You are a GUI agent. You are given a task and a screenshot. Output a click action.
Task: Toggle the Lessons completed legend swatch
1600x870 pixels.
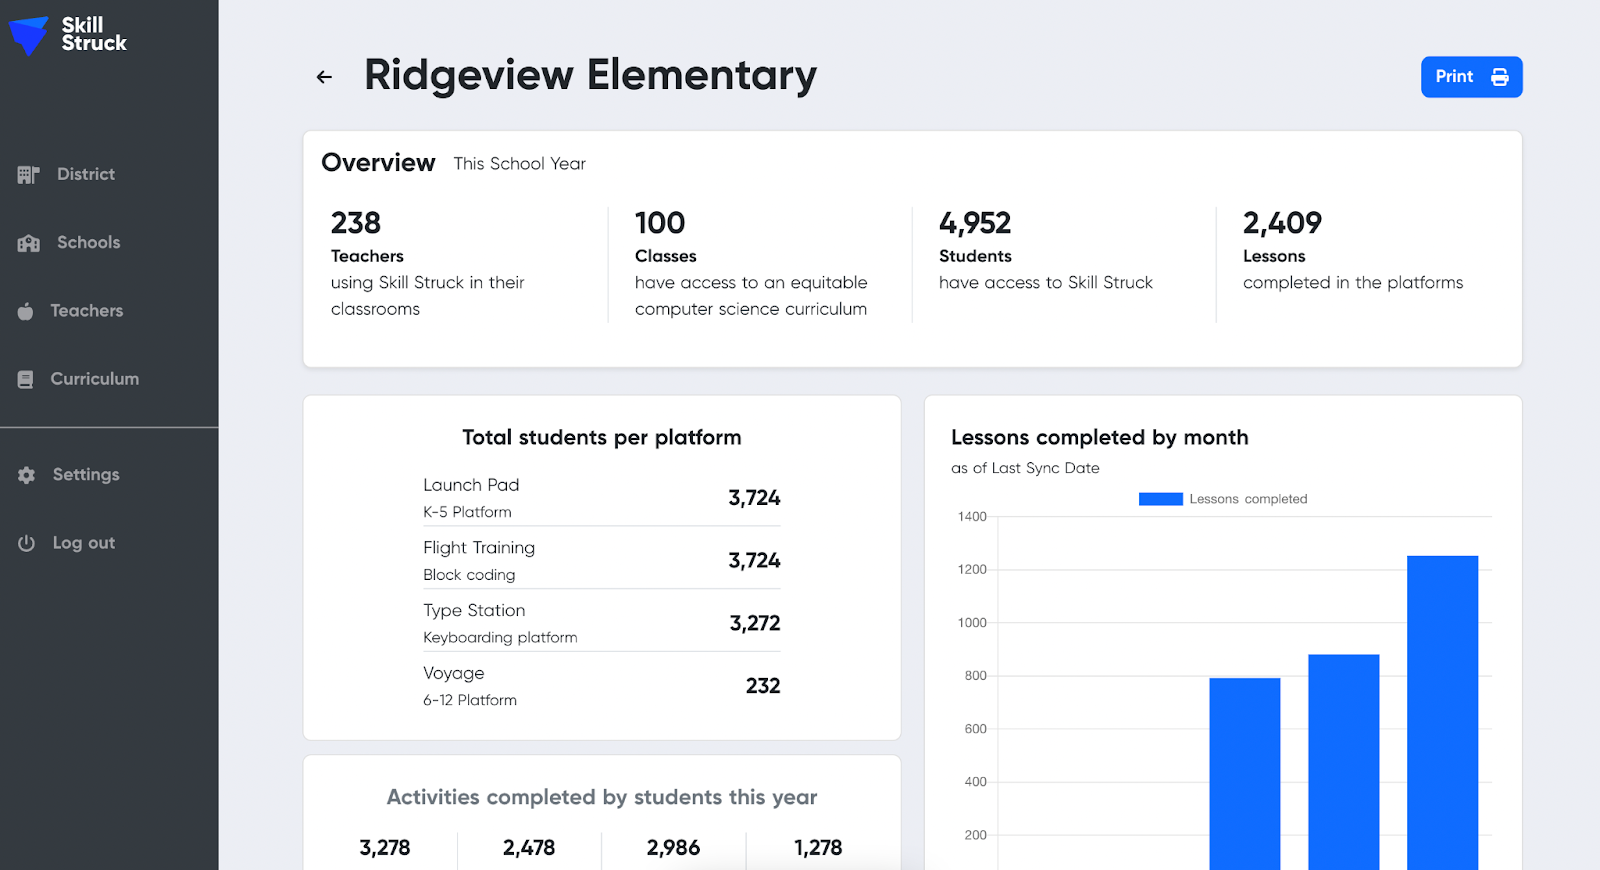tap(1160, 499)
